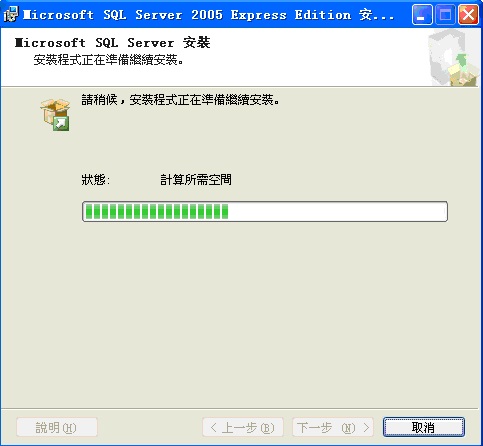The width and height of the screenshot is (483, 446).
Task: Click the installer icon in the title bar
Action: pyautogui.click(x=11, y=14)
